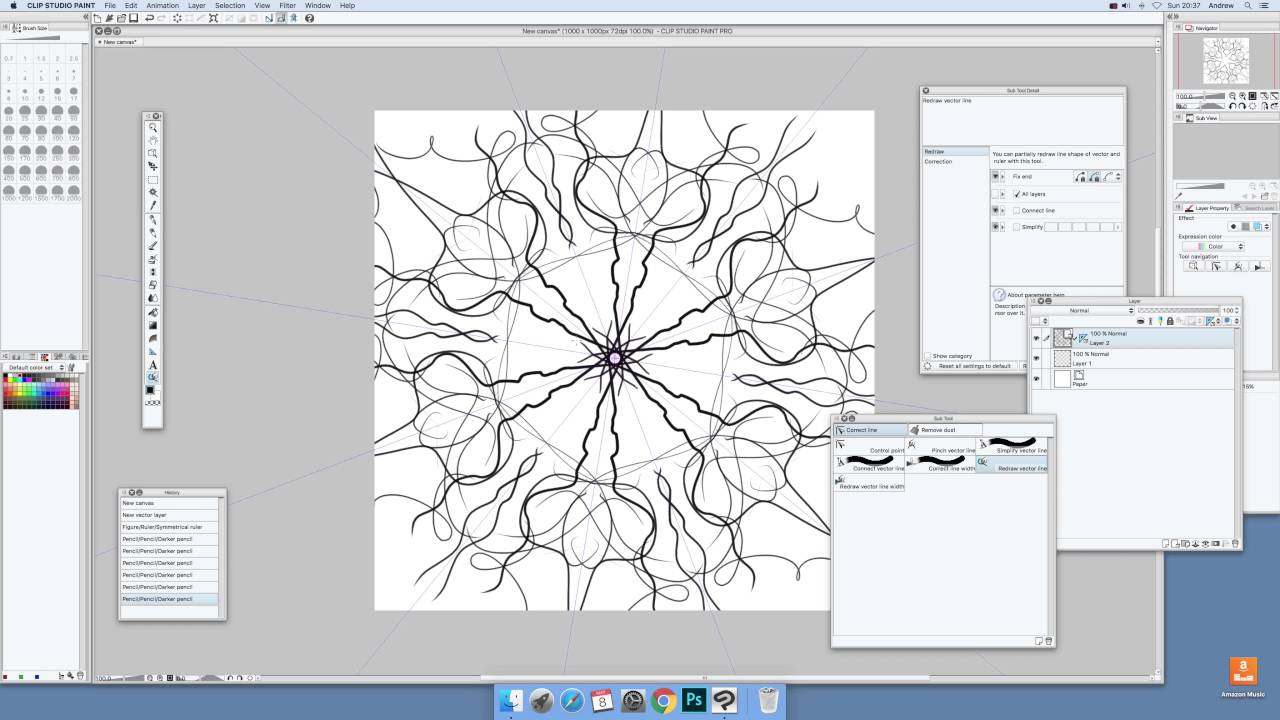The image size is (1280, 720).
Task: Select the Text tool marked A
Action: 153,364
